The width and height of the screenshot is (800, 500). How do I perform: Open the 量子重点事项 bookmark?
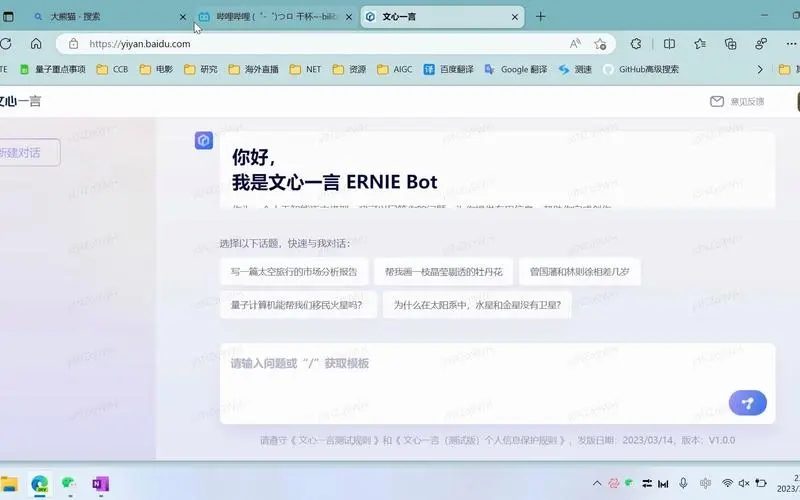click(x=53, y=69)
